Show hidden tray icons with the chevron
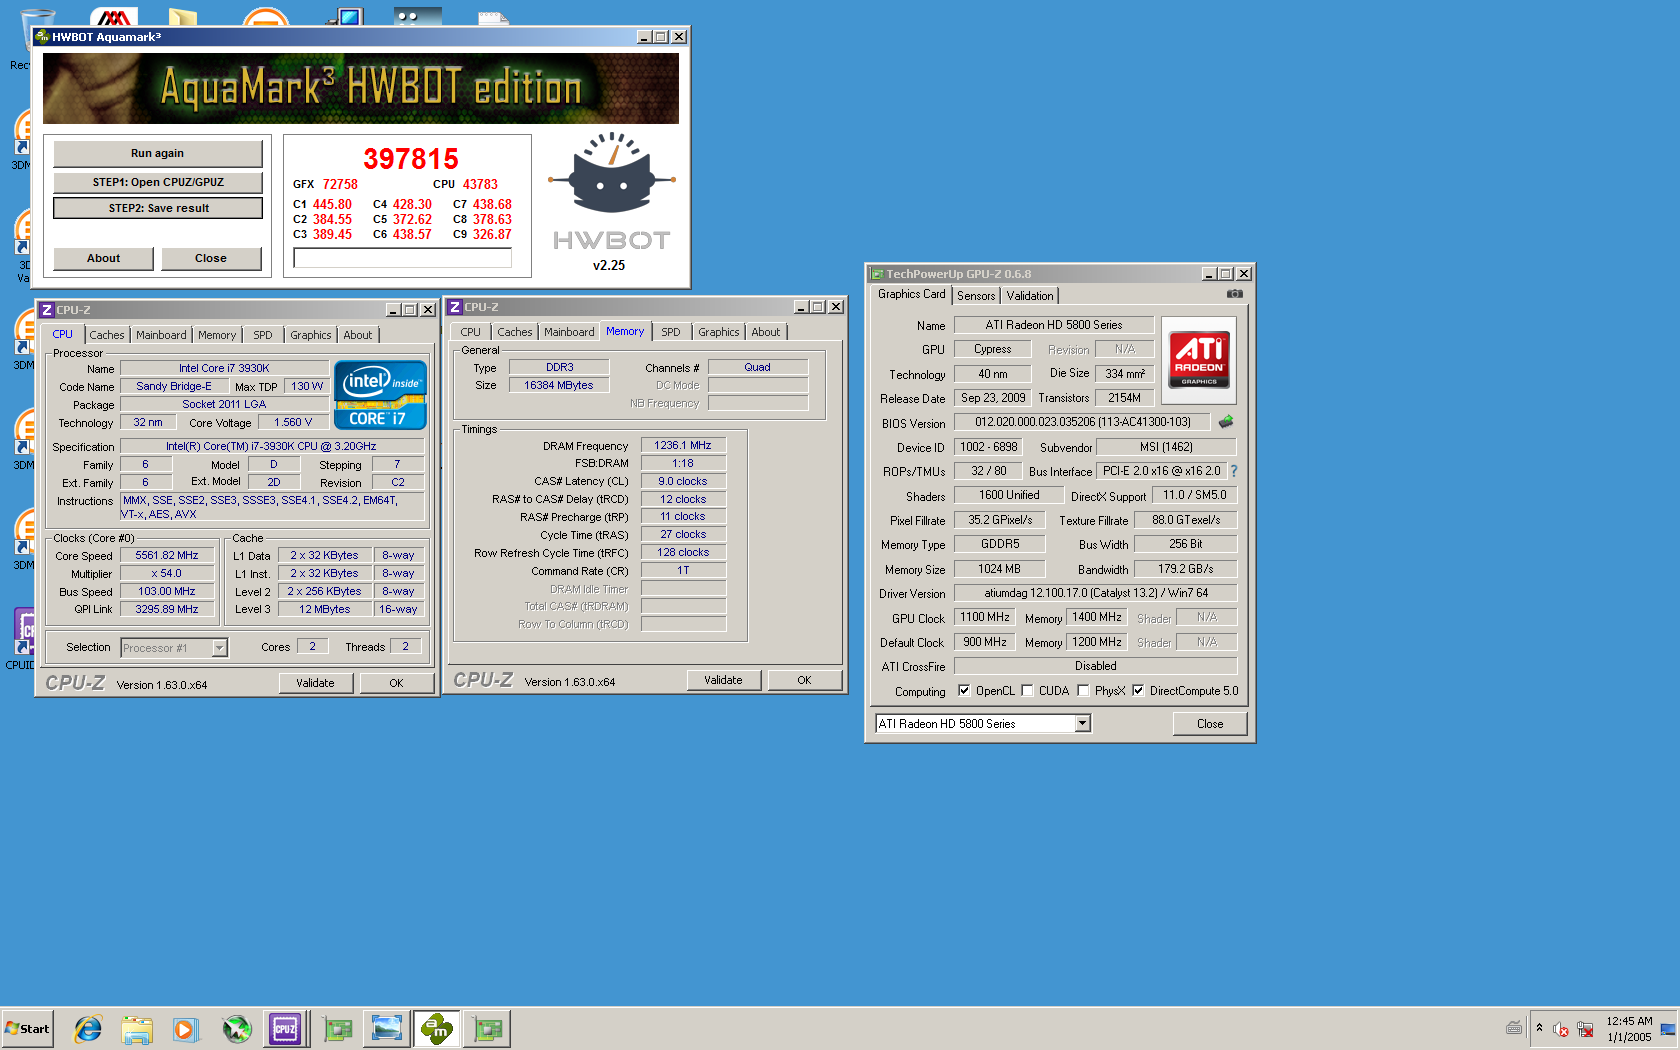Viewport: 1680px width, 1050px height. [x=1539, y=1028]
